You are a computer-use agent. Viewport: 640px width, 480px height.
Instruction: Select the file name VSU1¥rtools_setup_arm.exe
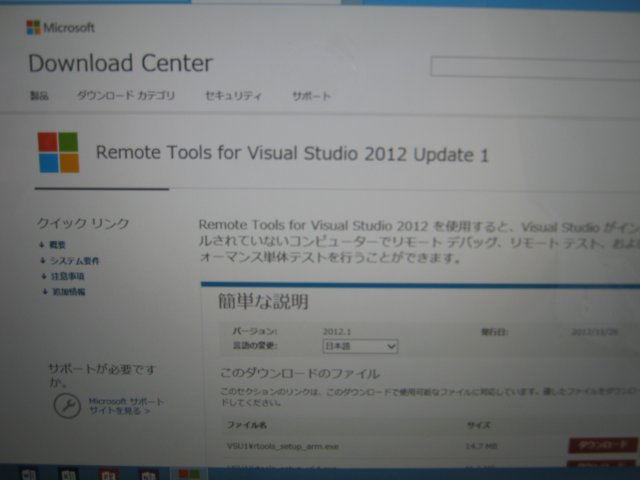(282, 446)
